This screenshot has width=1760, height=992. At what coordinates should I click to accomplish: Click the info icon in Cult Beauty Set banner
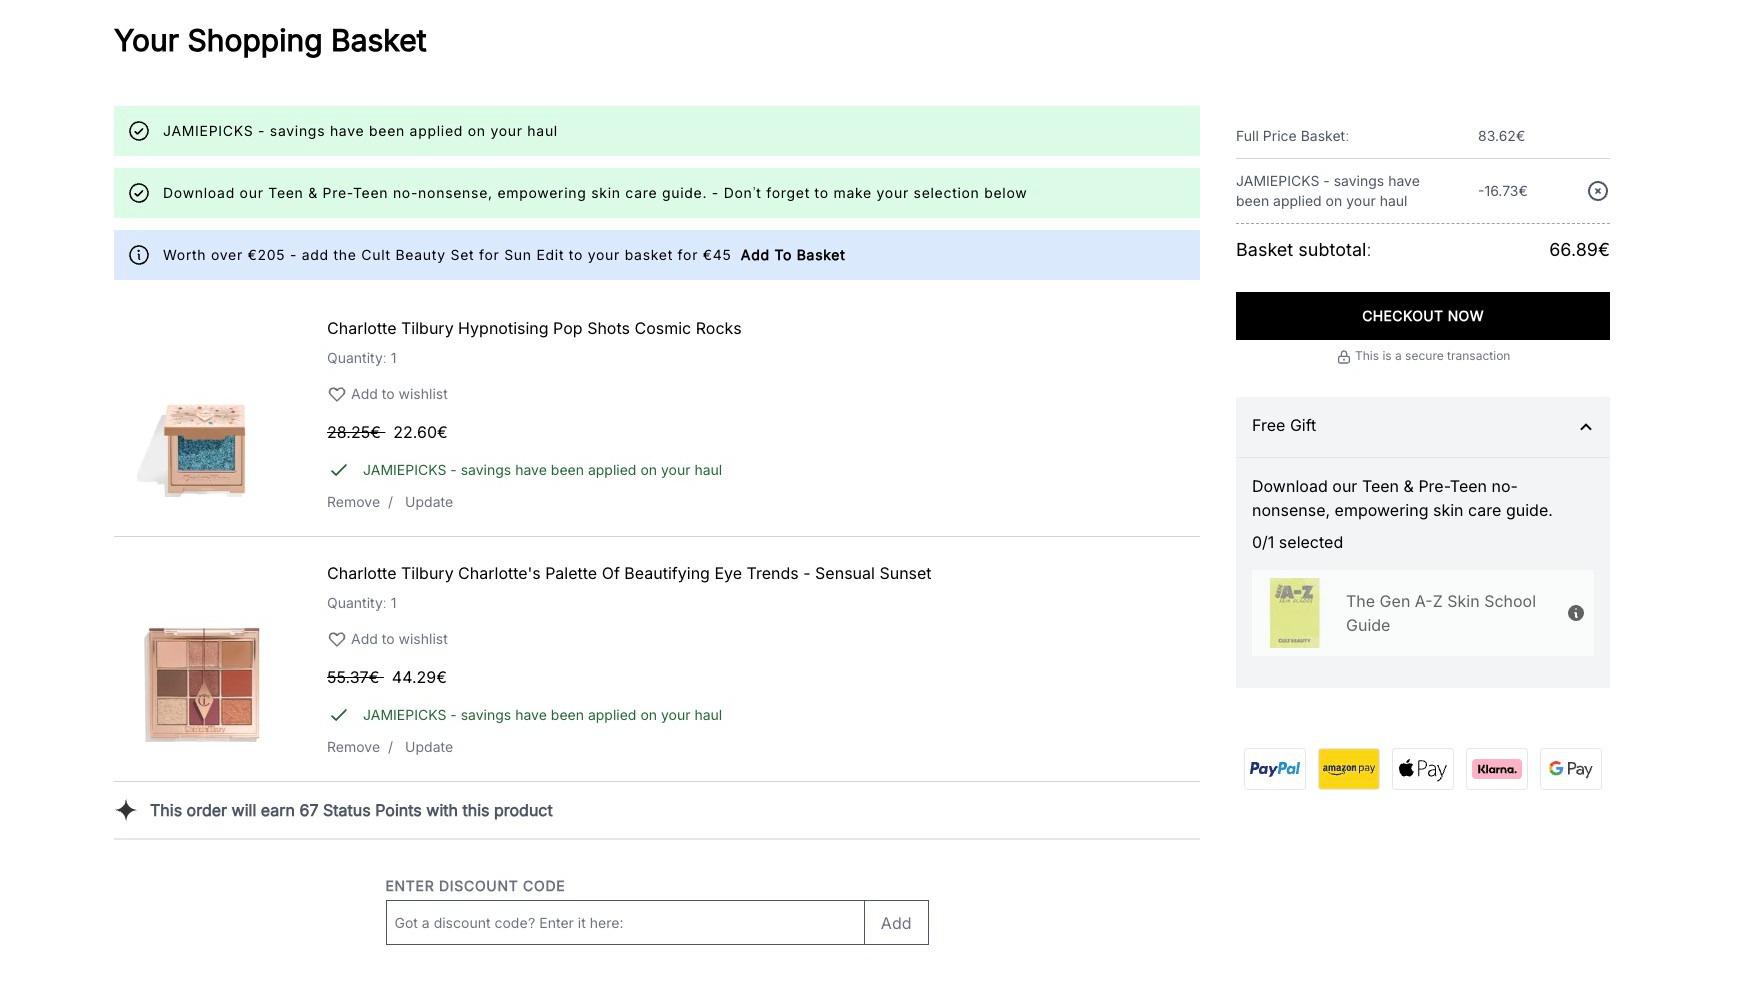click(x=139, y=255)
